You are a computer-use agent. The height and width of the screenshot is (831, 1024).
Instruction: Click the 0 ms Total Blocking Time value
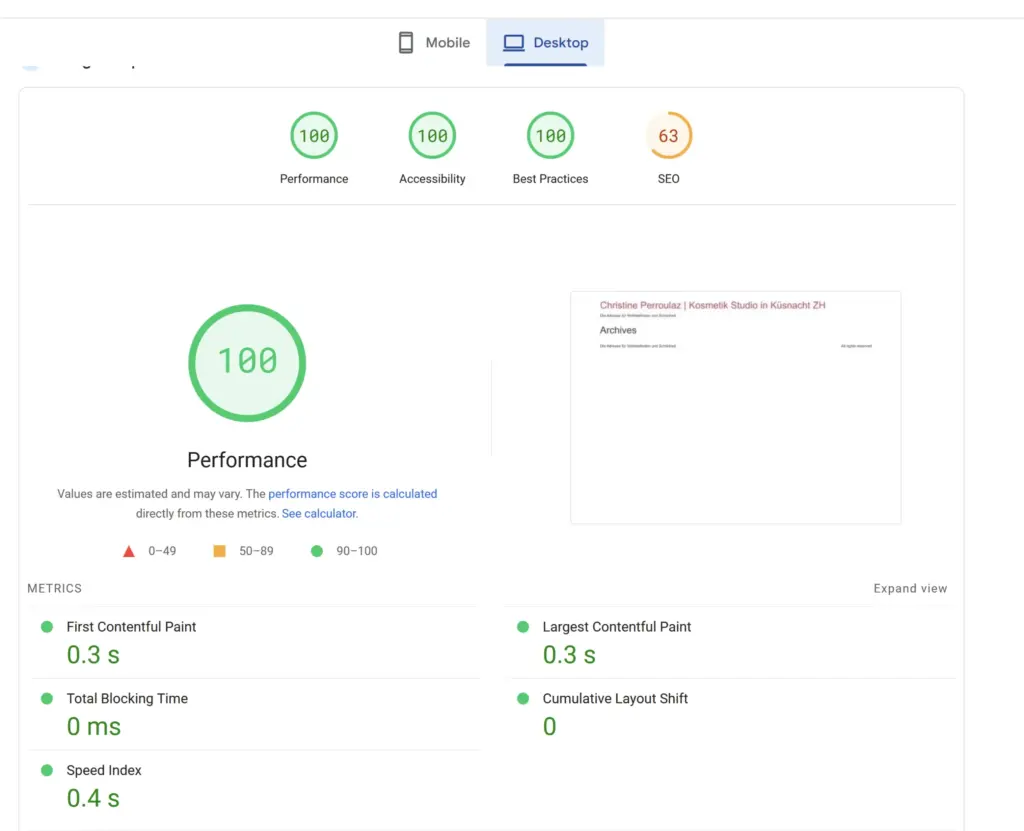94,726
